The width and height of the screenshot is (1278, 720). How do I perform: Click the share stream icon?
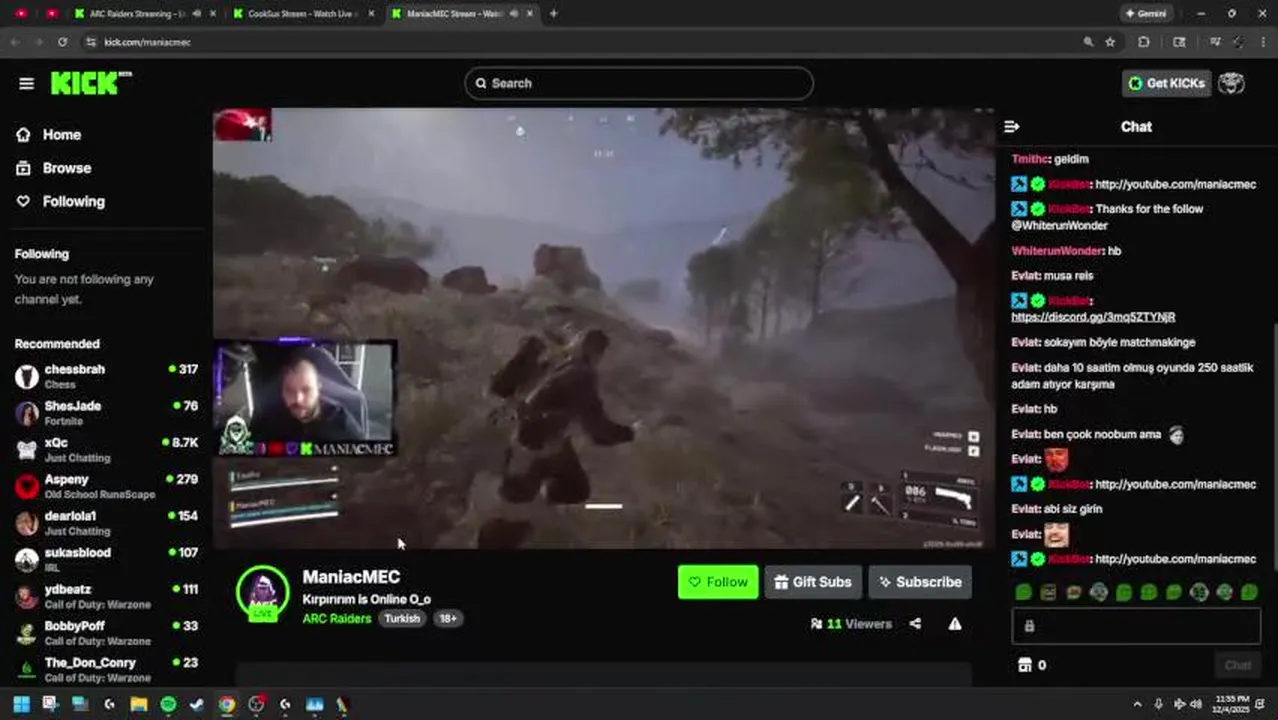[915, 624]
